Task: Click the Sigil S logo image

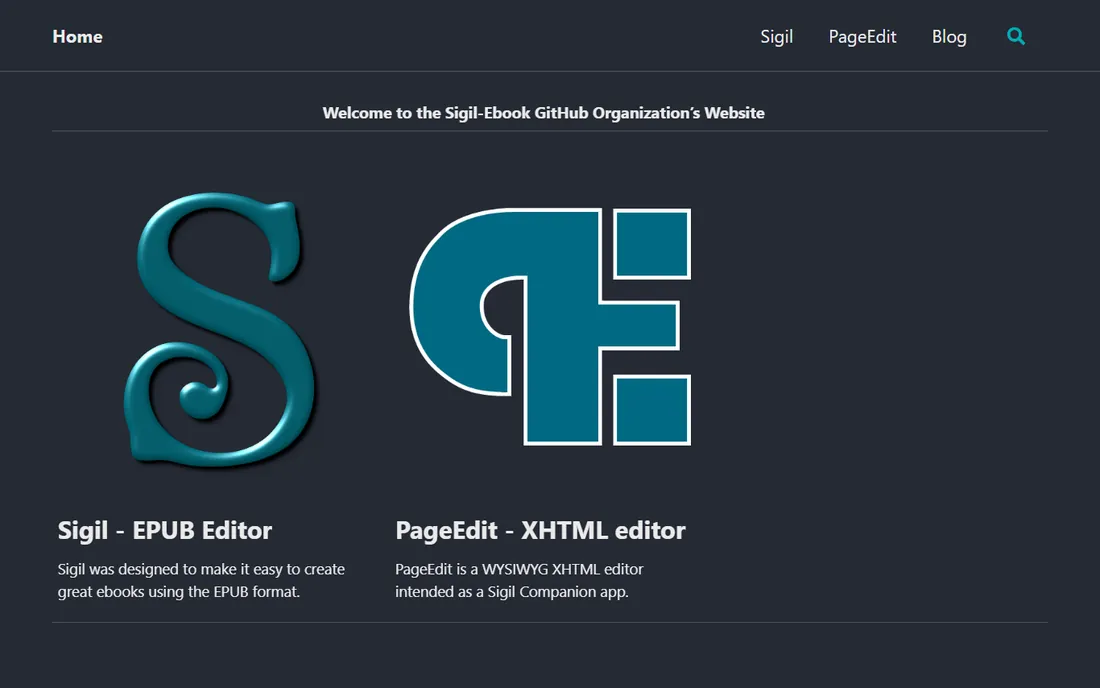Action: (x=220, y=329)
